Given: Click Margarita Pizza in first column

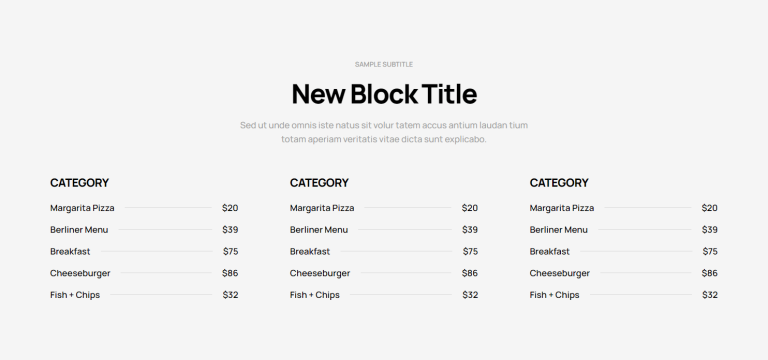Looking at the screenshot, I should coord(82,208).
